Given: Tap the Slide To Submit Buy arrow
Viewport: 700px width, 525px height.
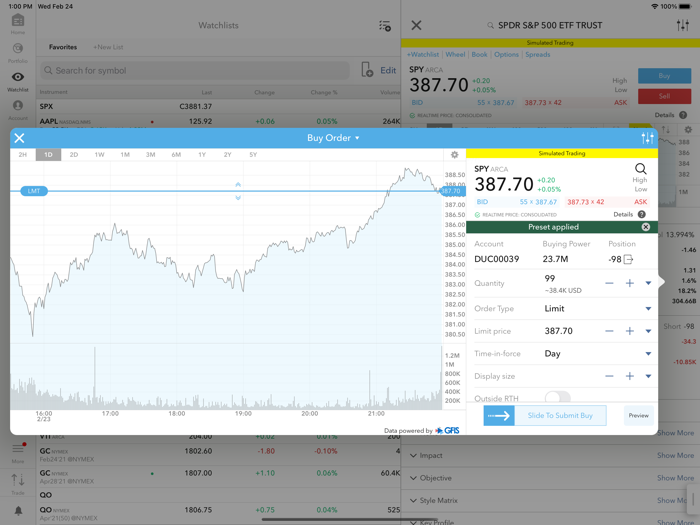Looking at the screenshot, I should tap(499, 416).
